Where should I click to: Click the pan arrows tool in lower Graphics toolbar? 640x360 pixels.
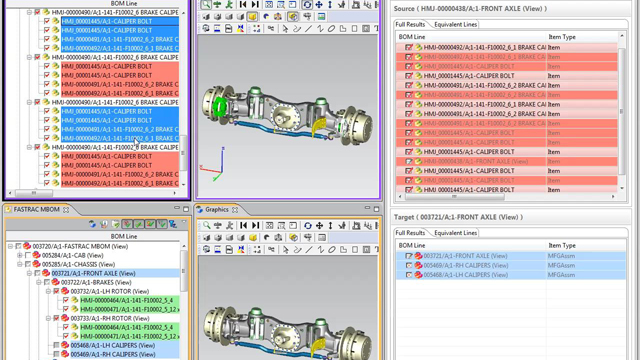click(x=319, y=225)
